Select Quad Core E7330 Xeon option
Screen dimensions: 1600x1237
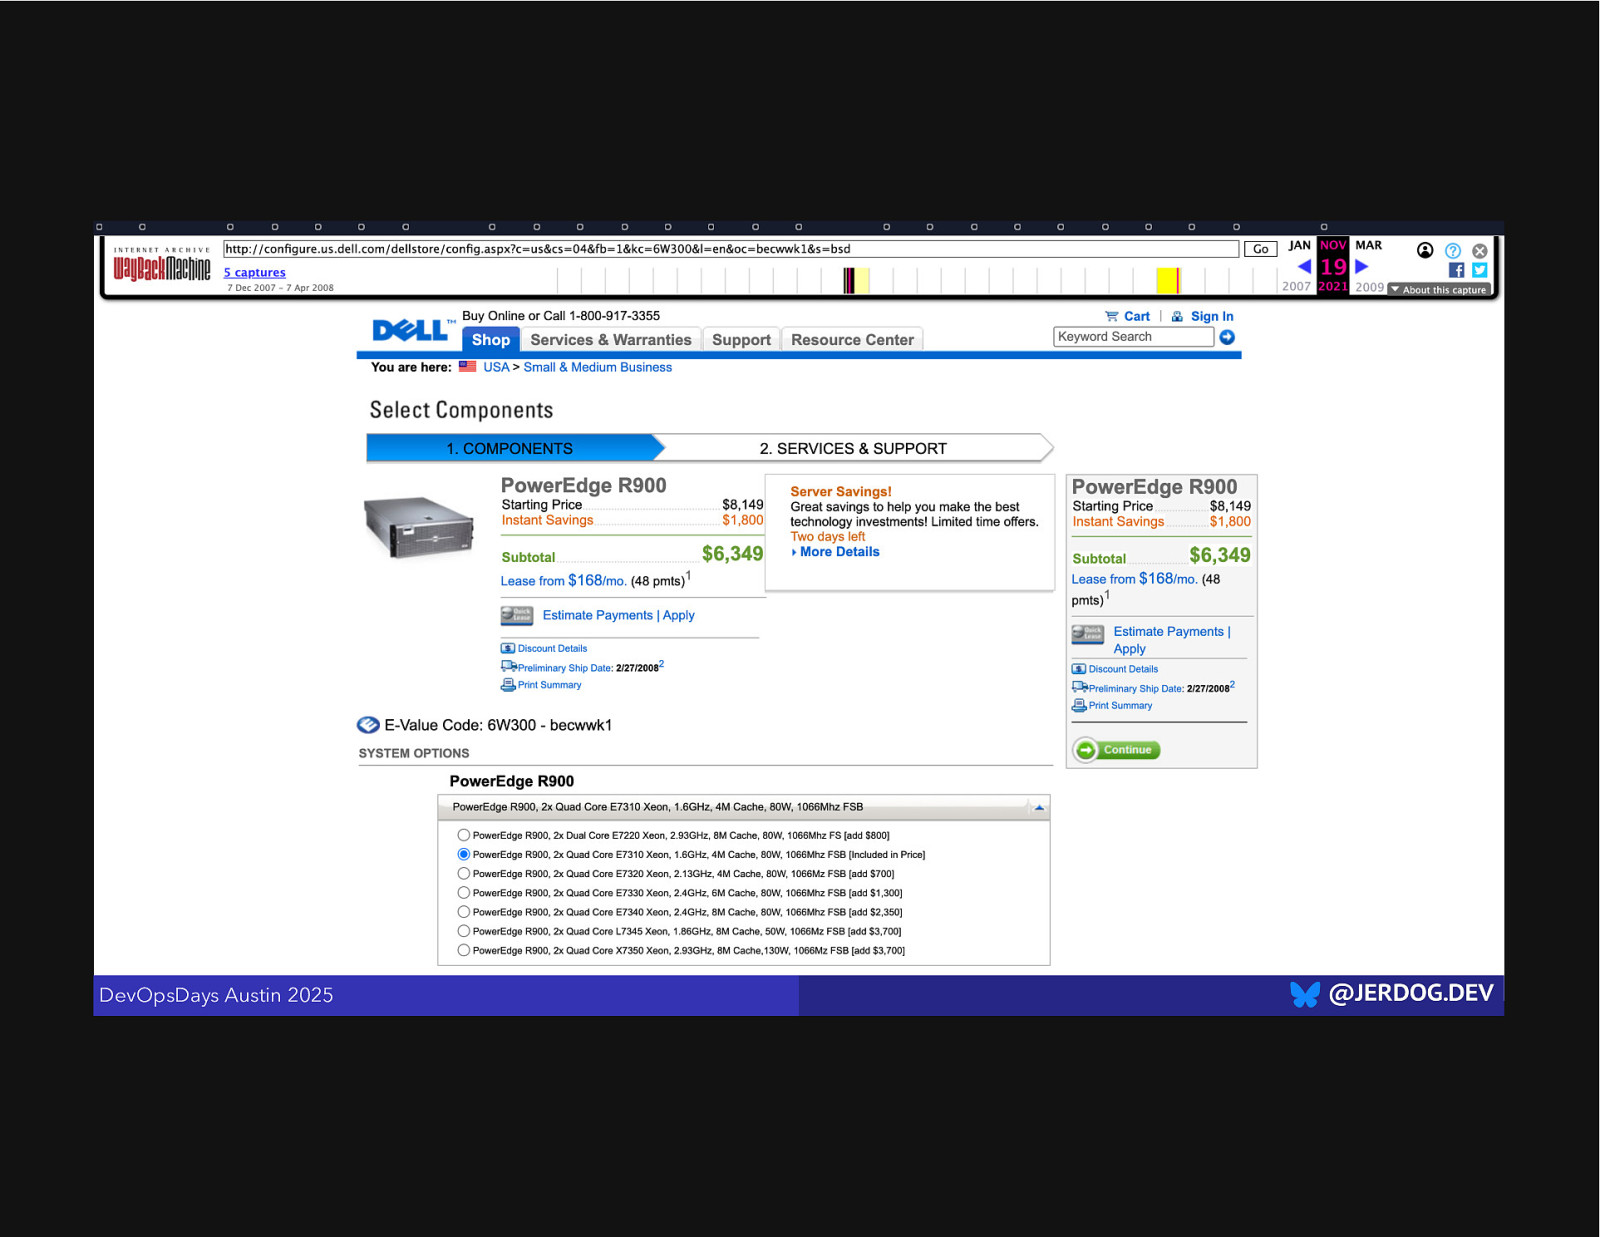pyautogui.click(x=463, y=892)
